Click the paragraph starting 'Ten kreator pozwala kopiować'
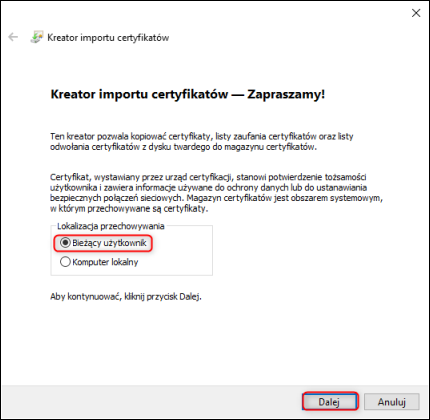The width and height of the screenshot is (430, 420). pyautogui.click(x=202, y=141)
